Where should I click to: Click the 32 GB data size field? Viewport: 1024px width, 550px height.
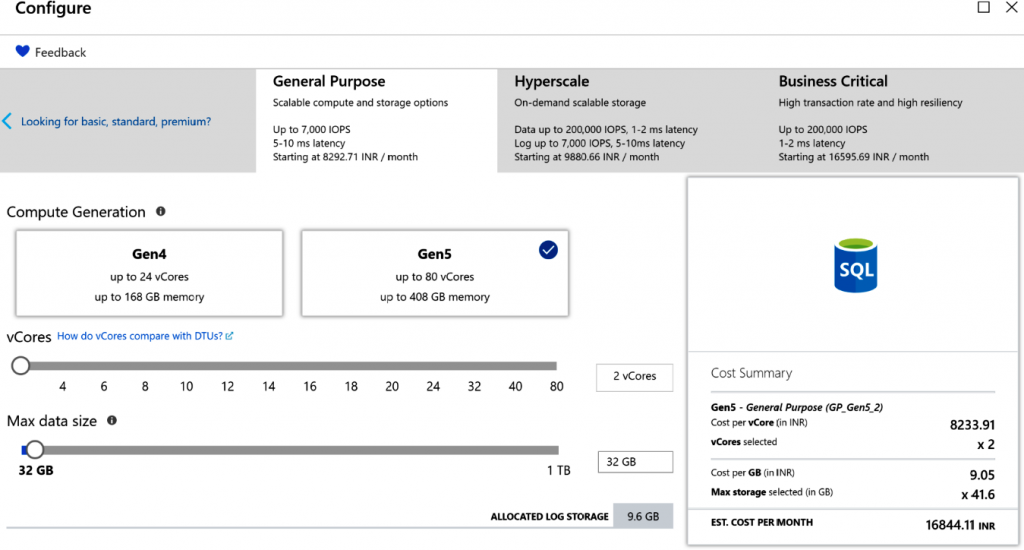634,462
